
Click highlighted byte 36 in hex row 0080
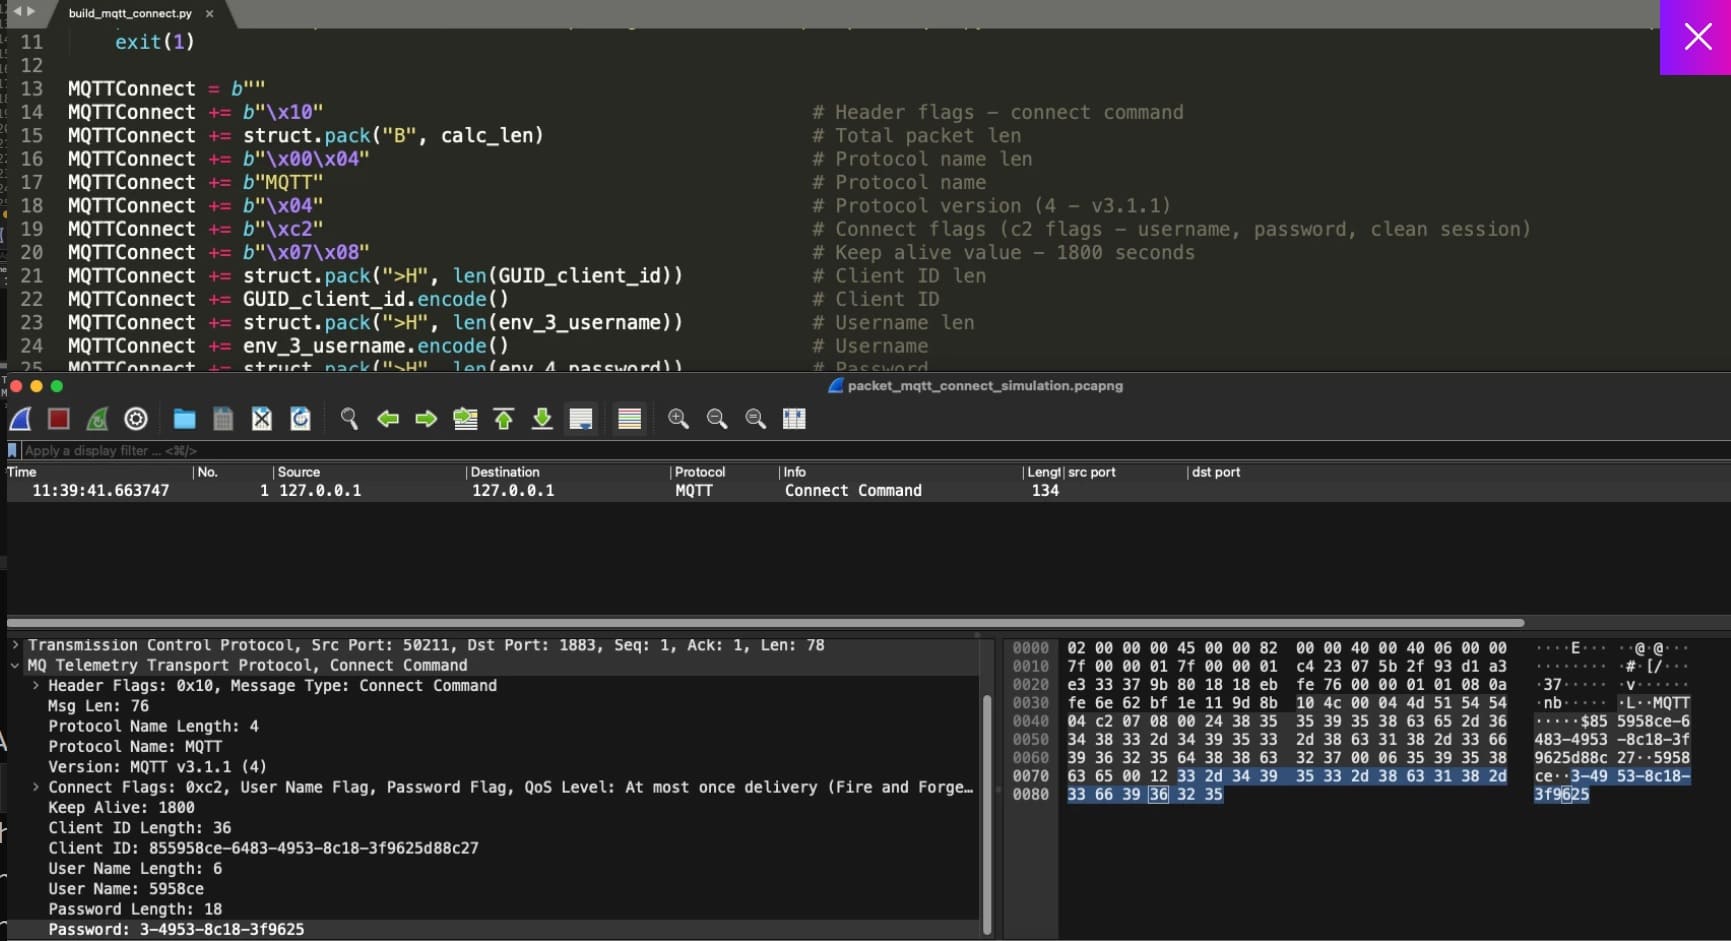[x=1158, y=795]
